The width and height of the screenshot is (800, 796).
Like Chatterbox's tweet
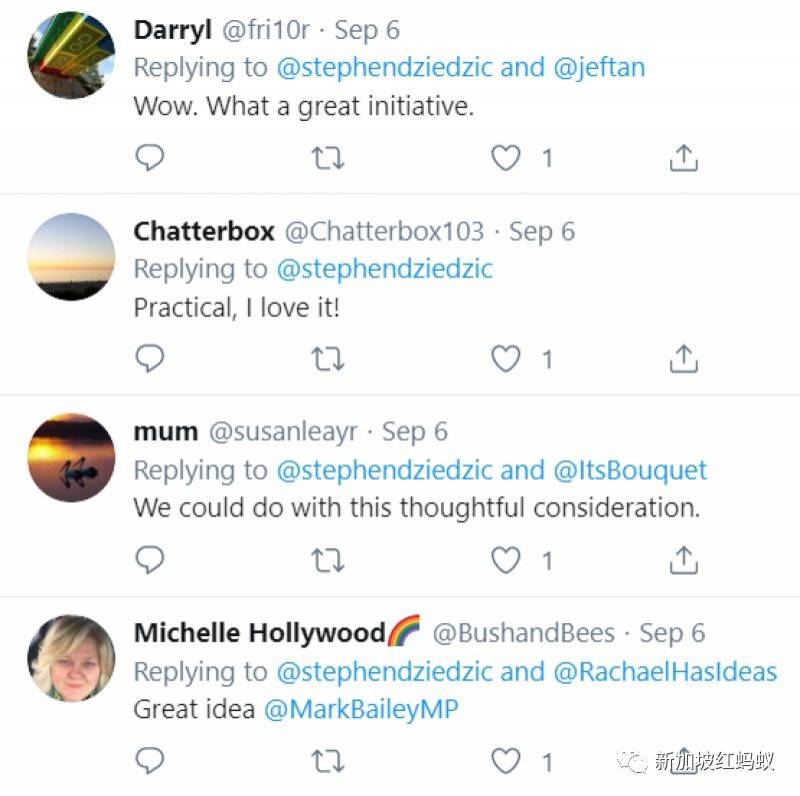point(506,358)
